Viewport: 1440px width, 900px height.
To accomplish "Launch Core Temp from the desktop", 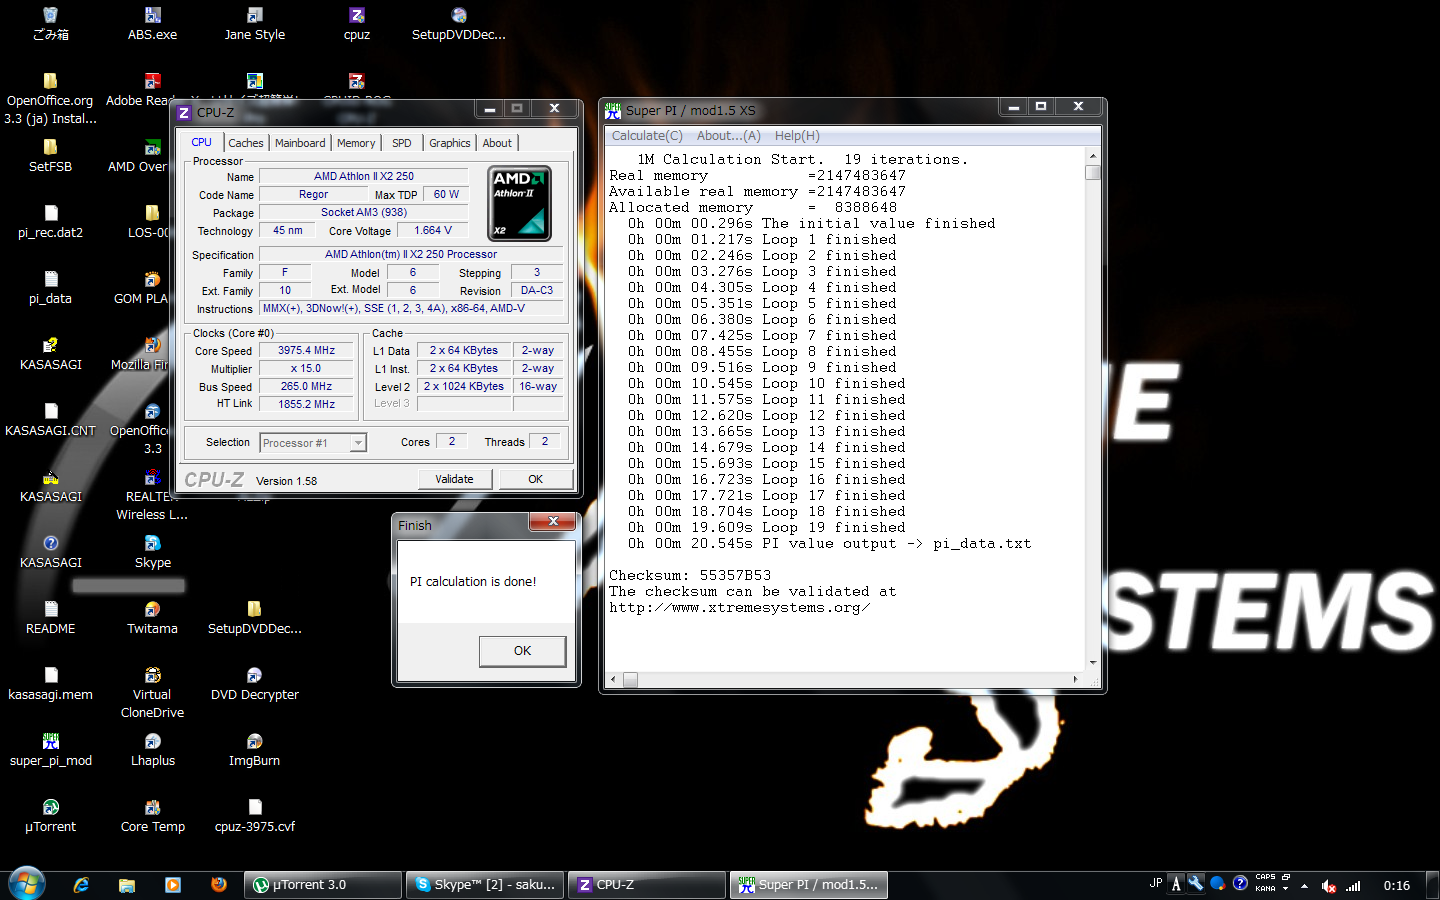I will (x=153, y=816).
